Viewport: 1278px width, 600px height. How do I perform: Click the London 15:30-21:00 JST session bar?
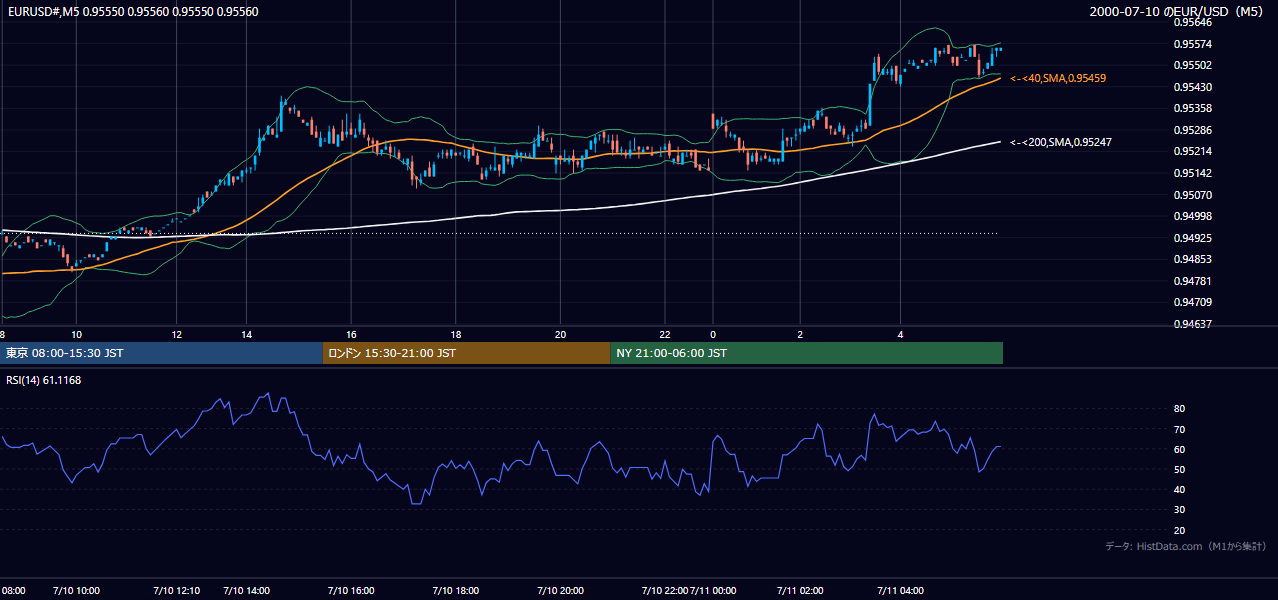point(466,353)
